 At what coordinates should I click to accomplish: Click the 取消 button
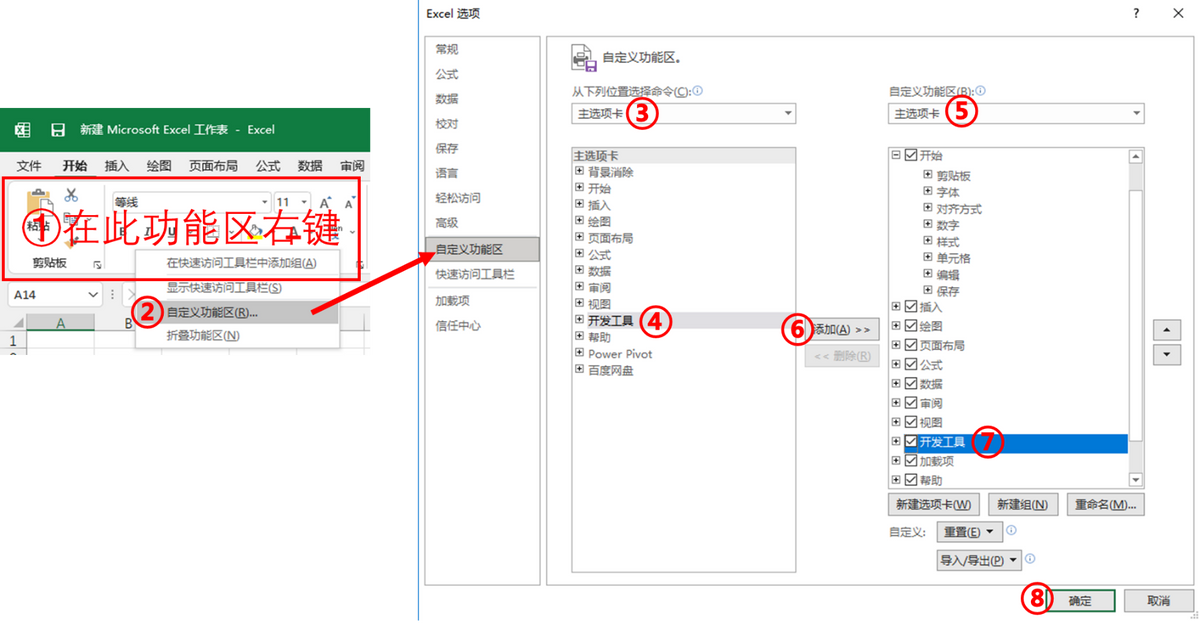pyautogui.click(x=1159, y=600)
